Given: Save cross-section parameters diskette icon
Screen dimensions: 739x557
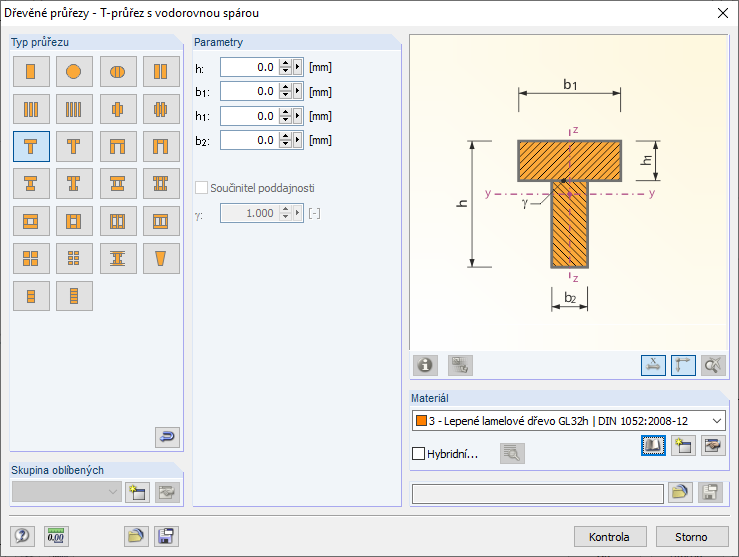Looking at the screenshot, I should (x=166, y=536).
